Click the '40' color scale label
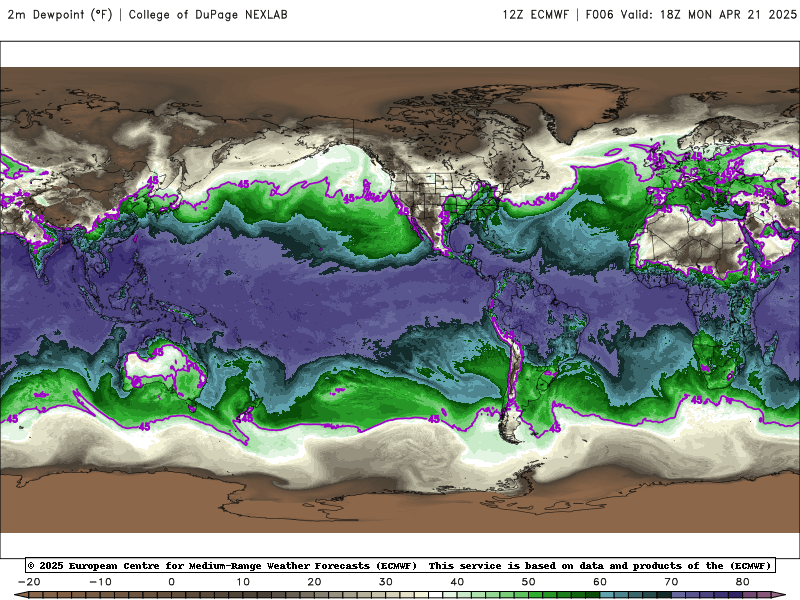800x600 pixels. [x=457, y=582]
